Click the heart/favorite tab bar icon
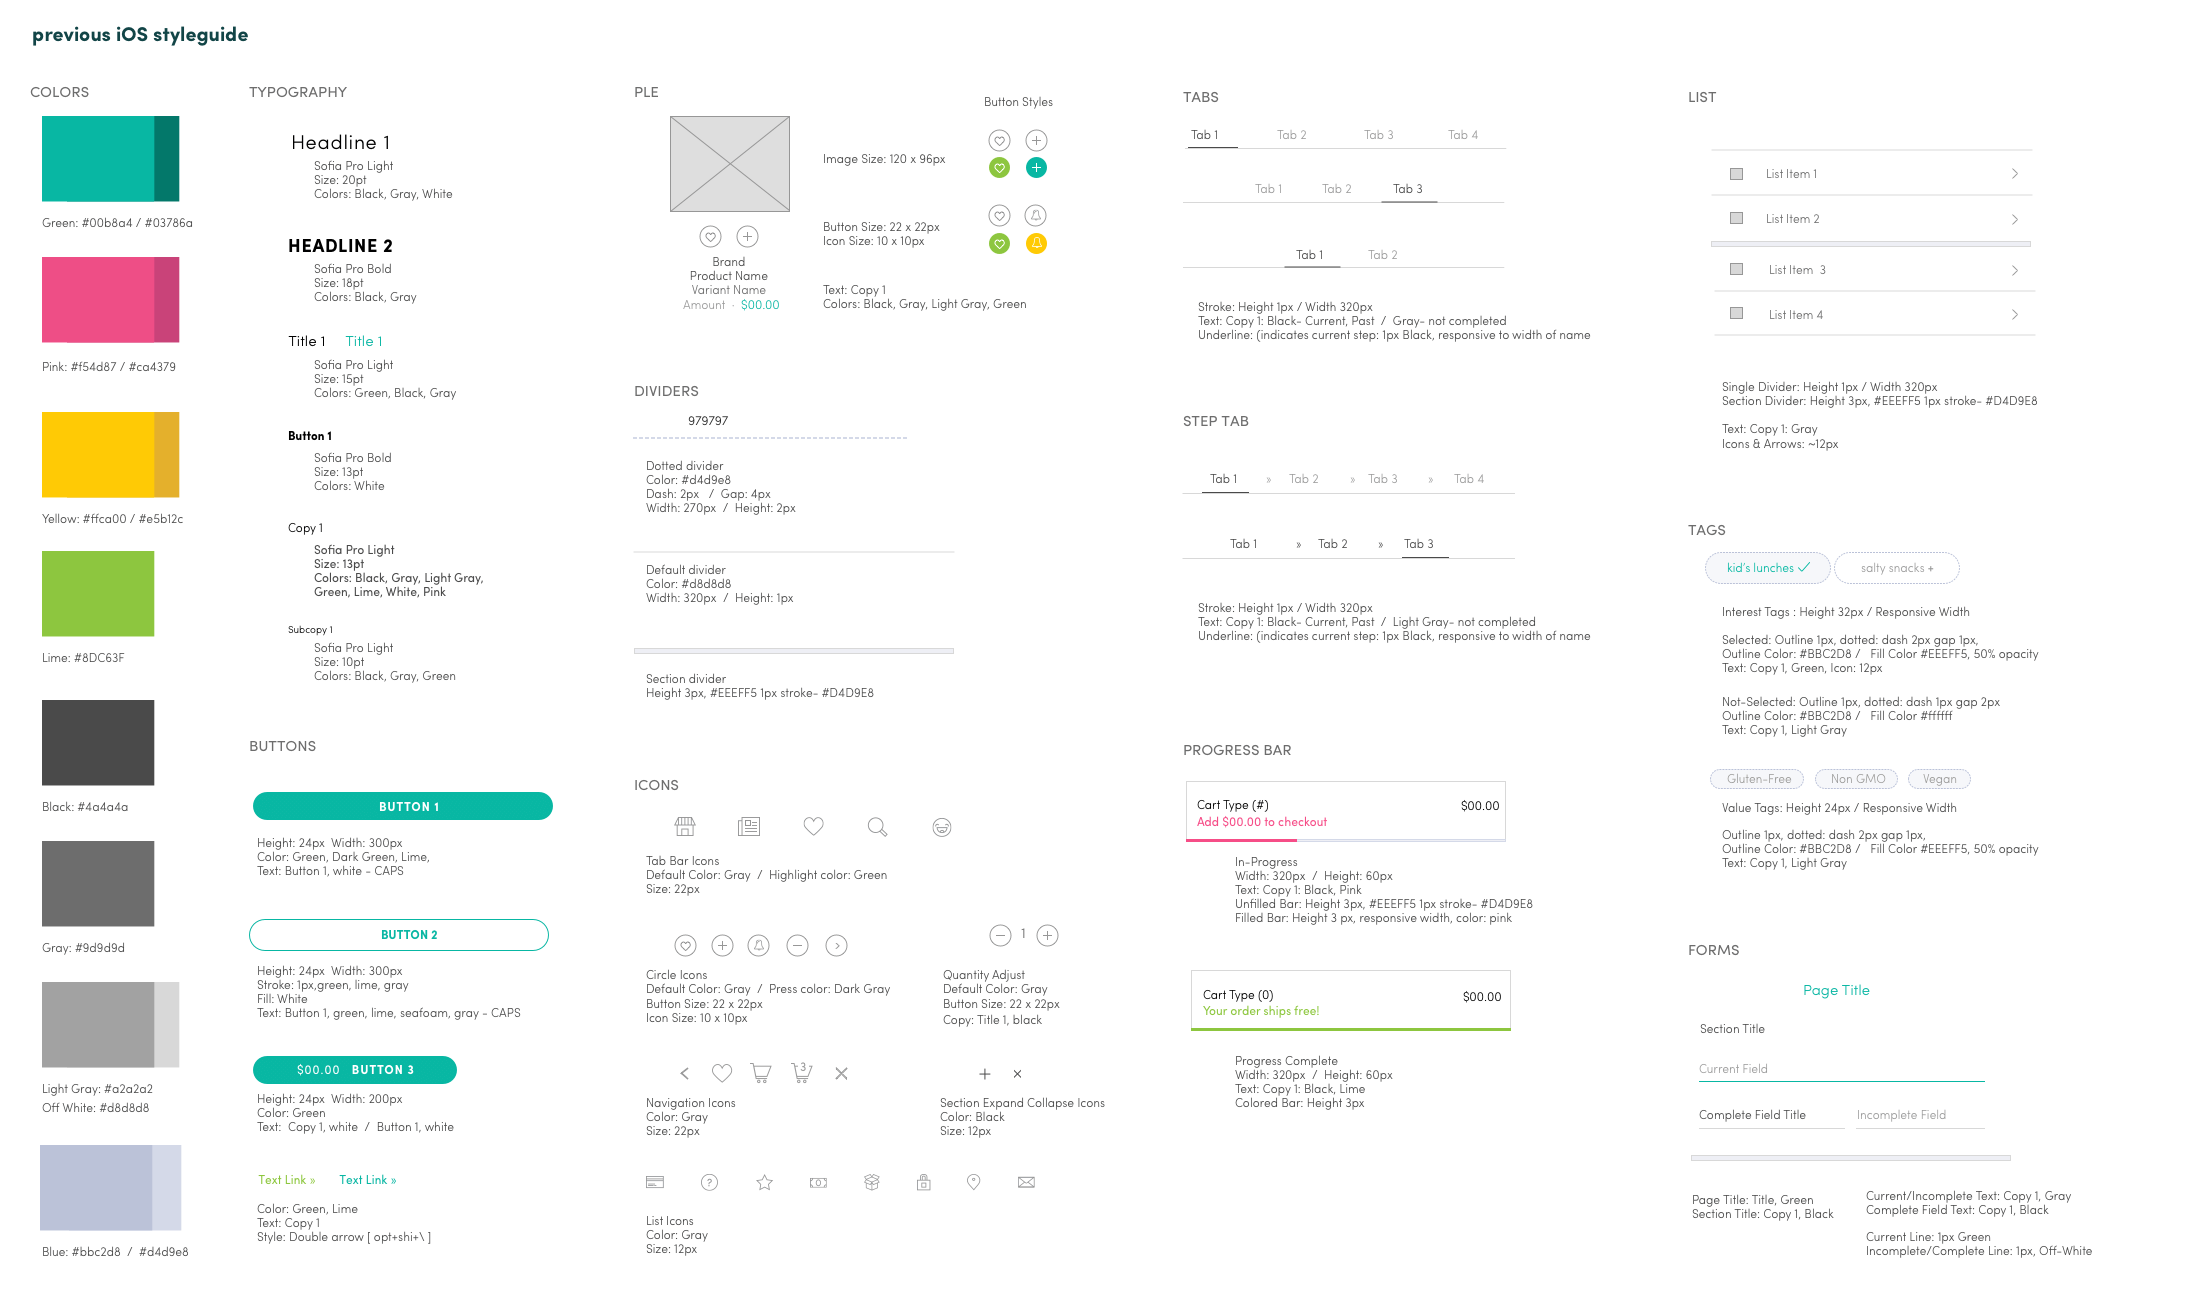Screen dimensions: 2192x1292 (x=812, y=826)
